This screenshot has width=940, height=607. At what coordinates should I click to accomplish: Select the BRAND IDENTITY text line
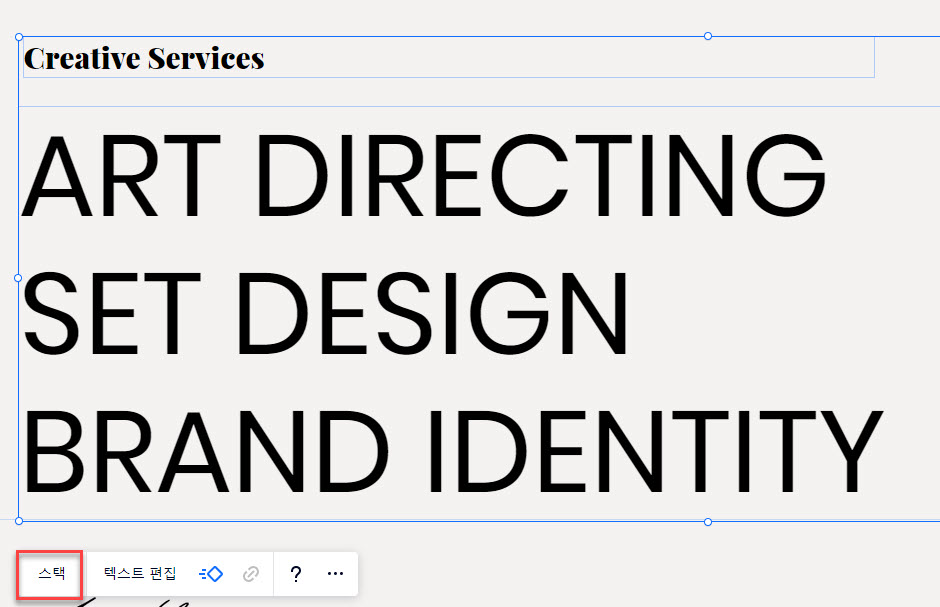(453, 451)
